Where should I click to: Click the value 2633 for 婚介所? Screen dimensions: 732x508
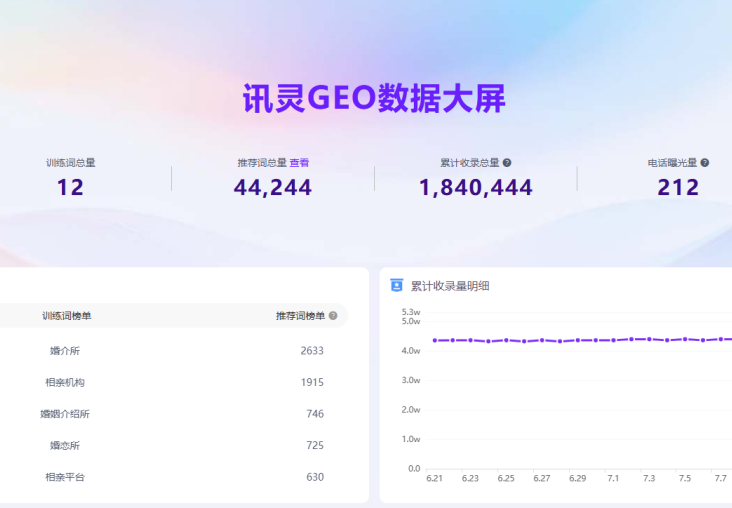(x=312, y=351)
